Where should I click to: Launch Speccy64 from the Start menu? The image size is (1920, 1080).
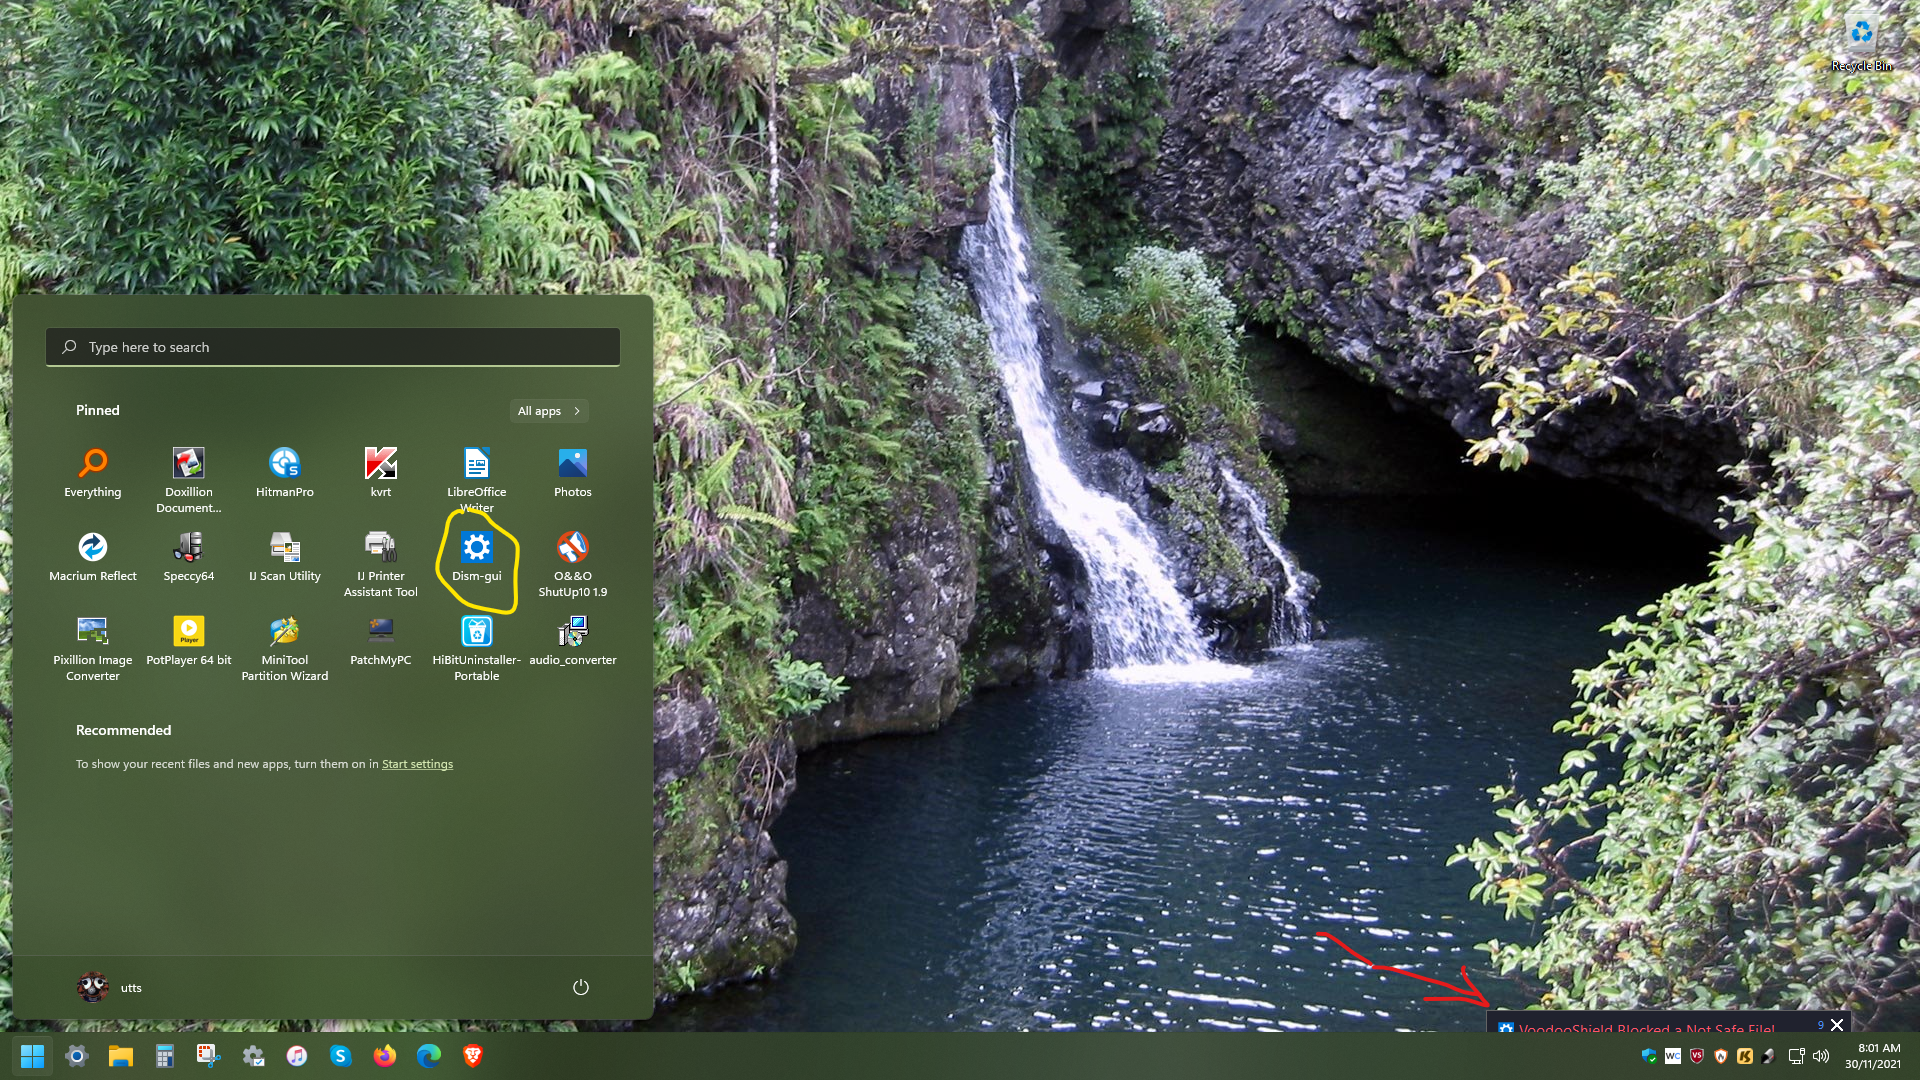pyautogui.click(x=188, y=557)
